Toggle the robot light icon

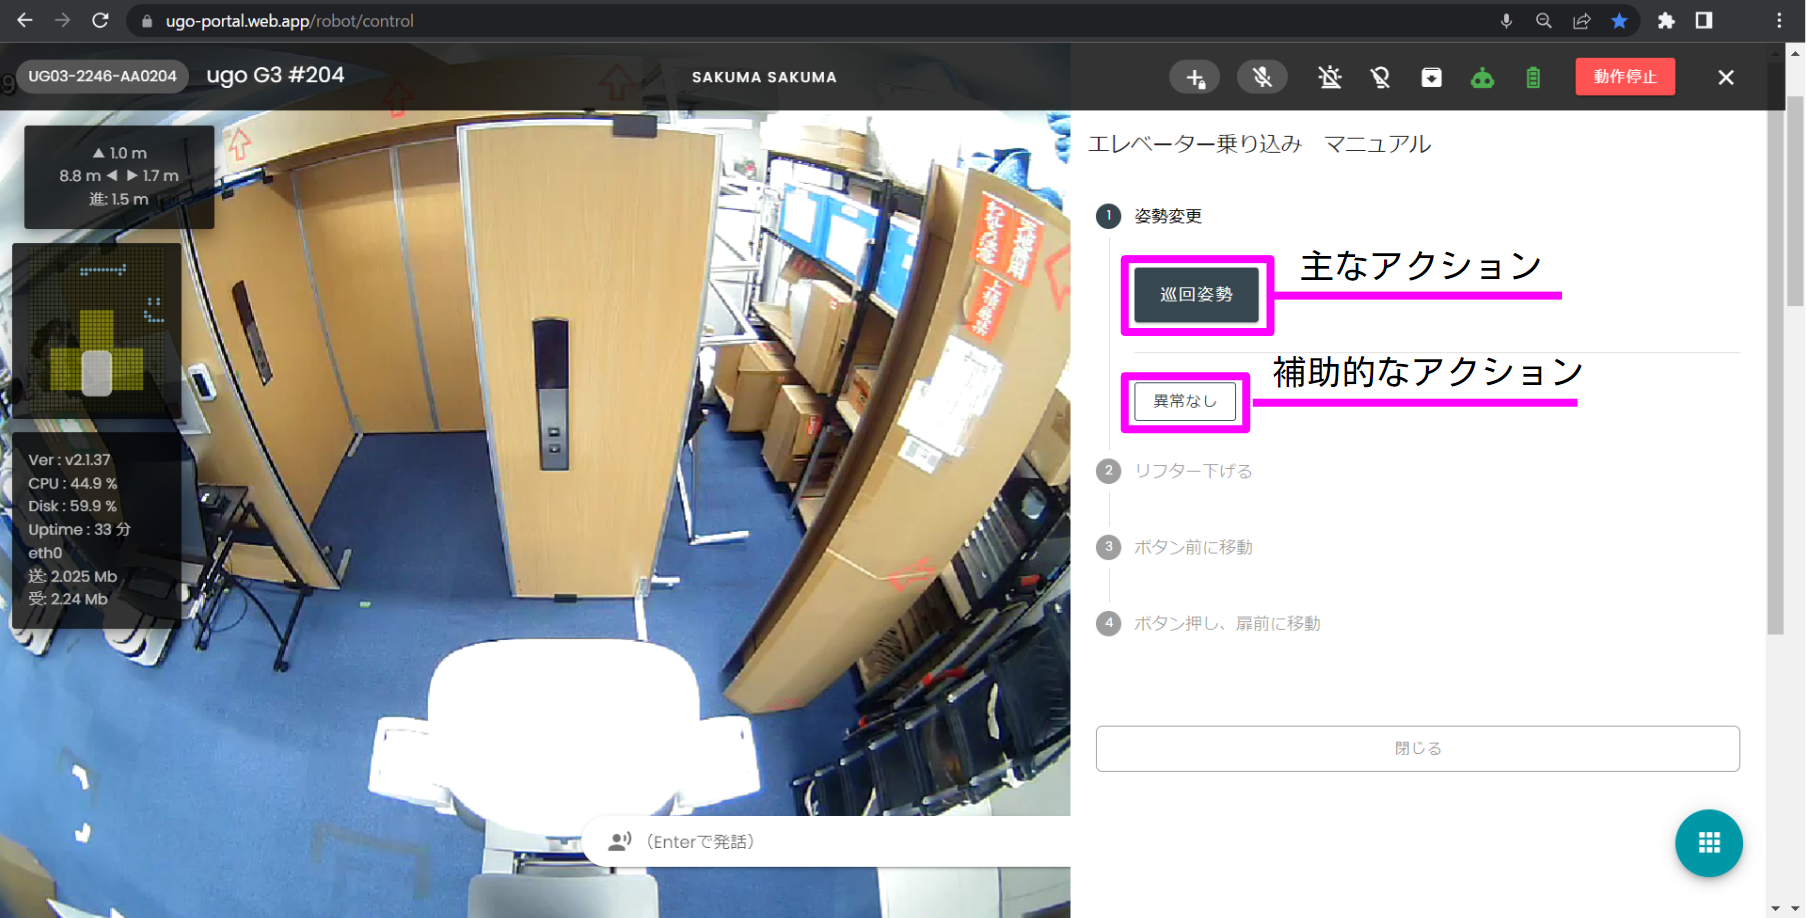point(1381,77)
